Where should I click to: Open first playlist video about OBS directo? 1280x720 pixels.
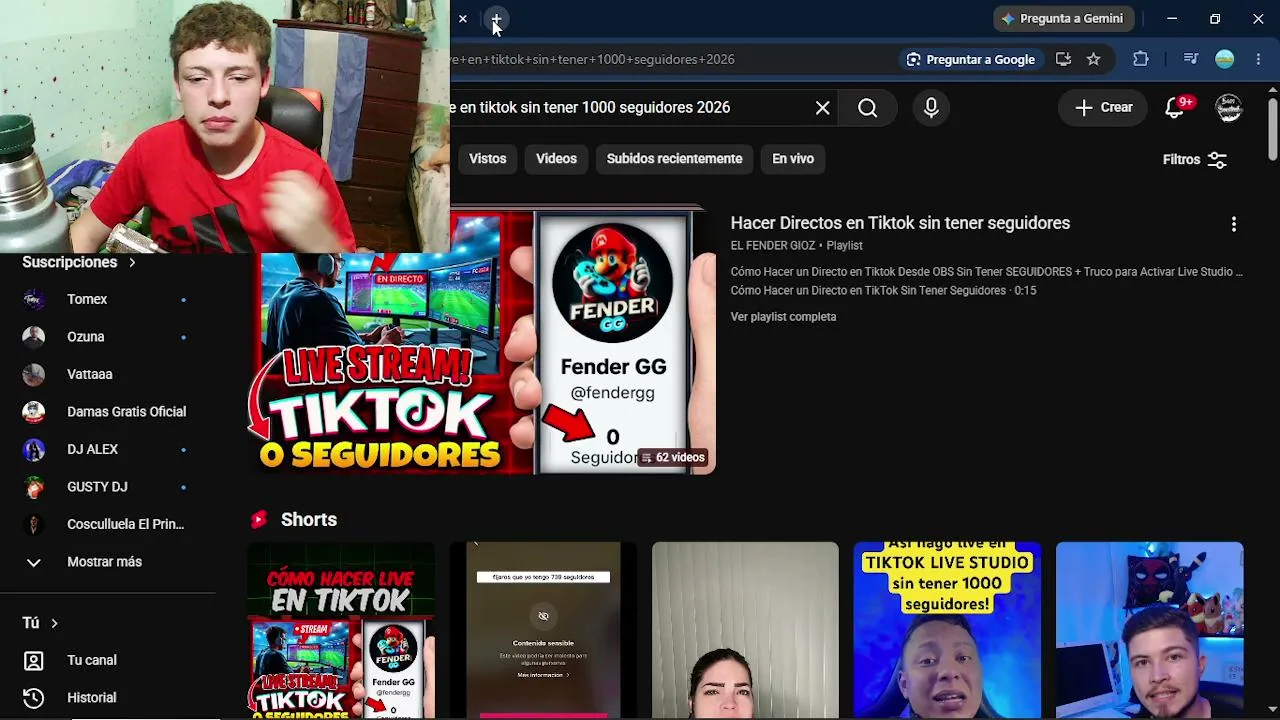(986, 272)
